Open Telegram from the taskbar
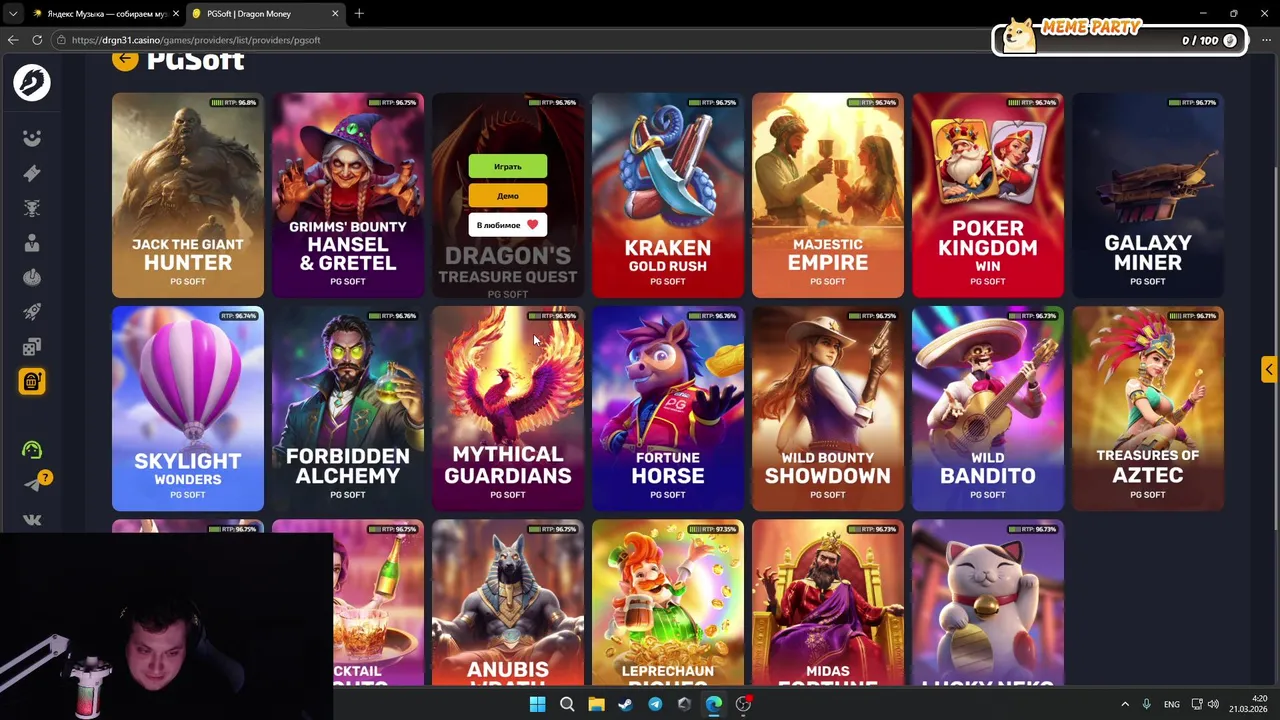1280x720 pixels. (x=655, y=704)
